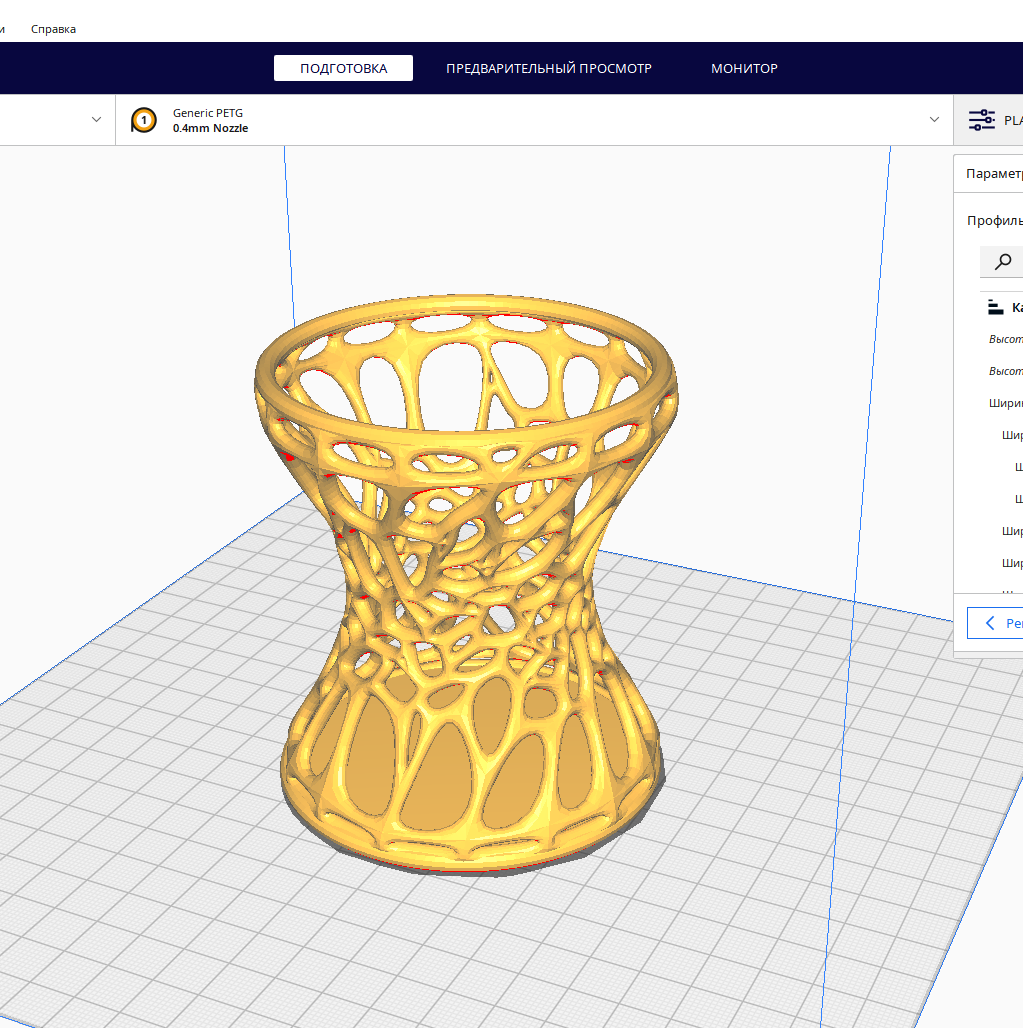This screenshot has width=1023, height=1028.
Task: Collapse the bold category header beside layers icon
Action: tap(1016, 307)
